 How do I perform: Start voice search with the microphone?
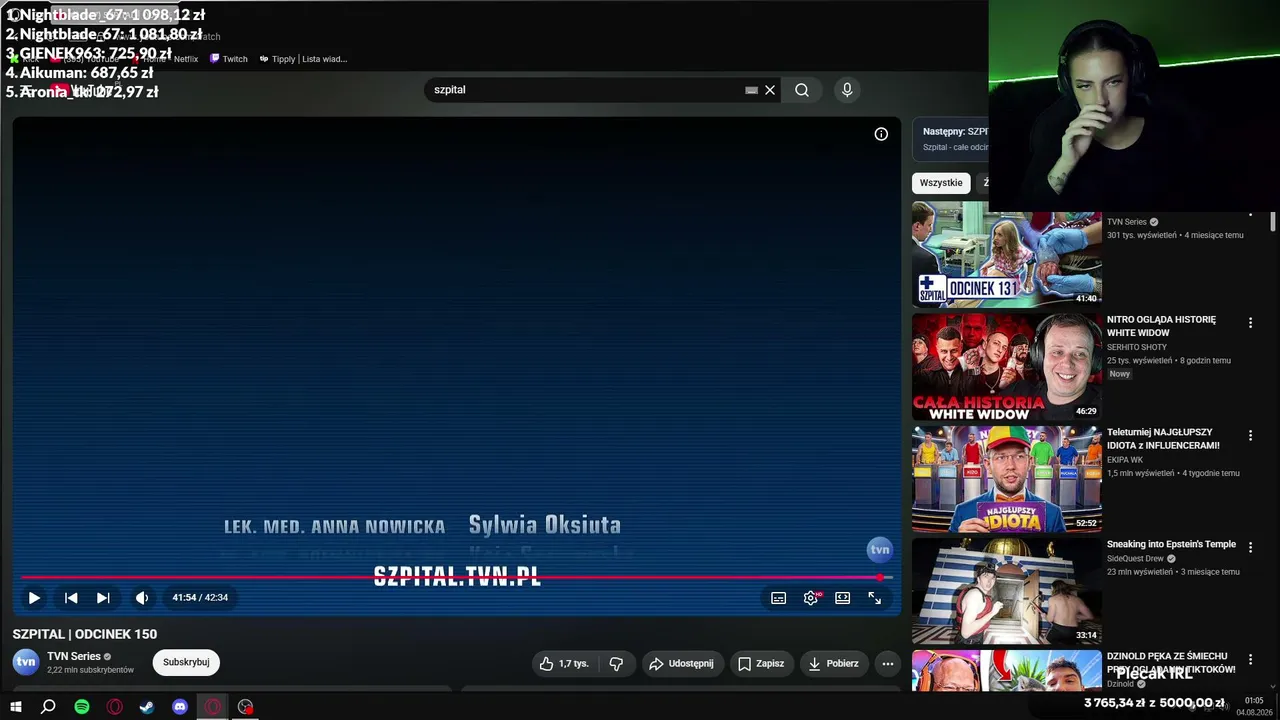(847, 90)
